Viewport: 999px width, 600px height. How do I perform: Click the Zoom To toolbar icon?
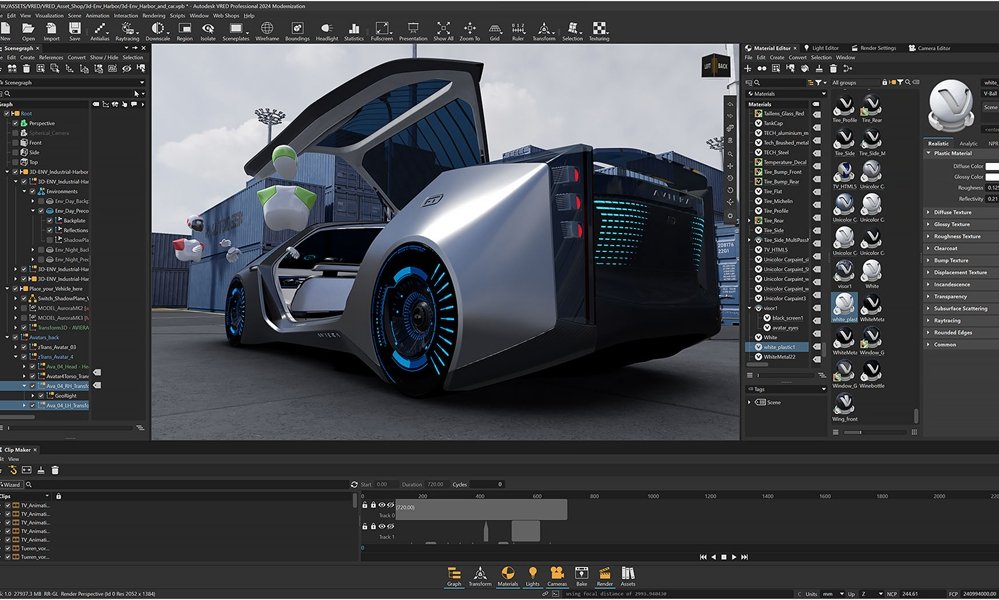(x=470, y=29)
